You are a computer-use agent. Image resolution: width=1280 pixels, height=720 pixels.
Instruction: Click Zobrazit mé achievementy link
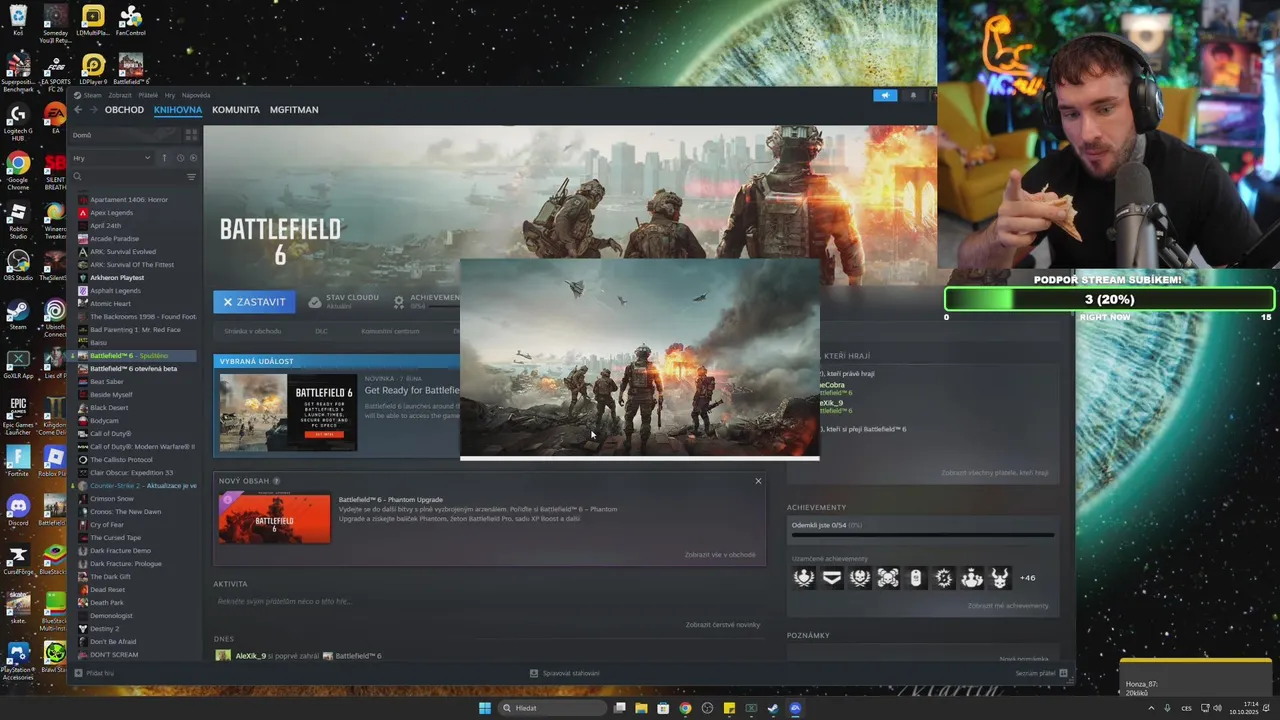pos(1008,606)
